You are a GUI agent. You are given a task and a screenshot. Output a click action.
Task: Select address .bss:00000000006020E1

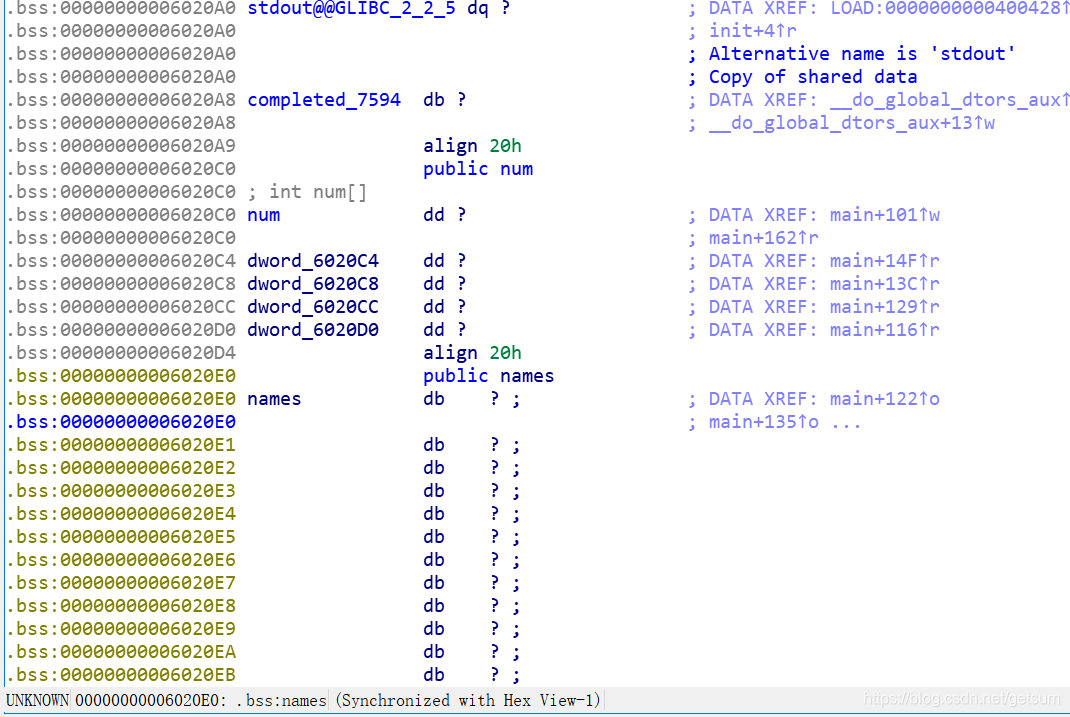click(121, 445)
